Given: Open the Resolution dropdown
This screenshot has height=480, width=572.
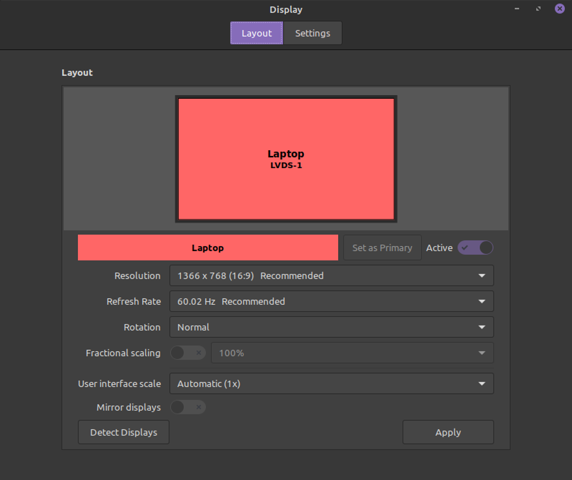Looking at the screenshot, I should (331, 276).
